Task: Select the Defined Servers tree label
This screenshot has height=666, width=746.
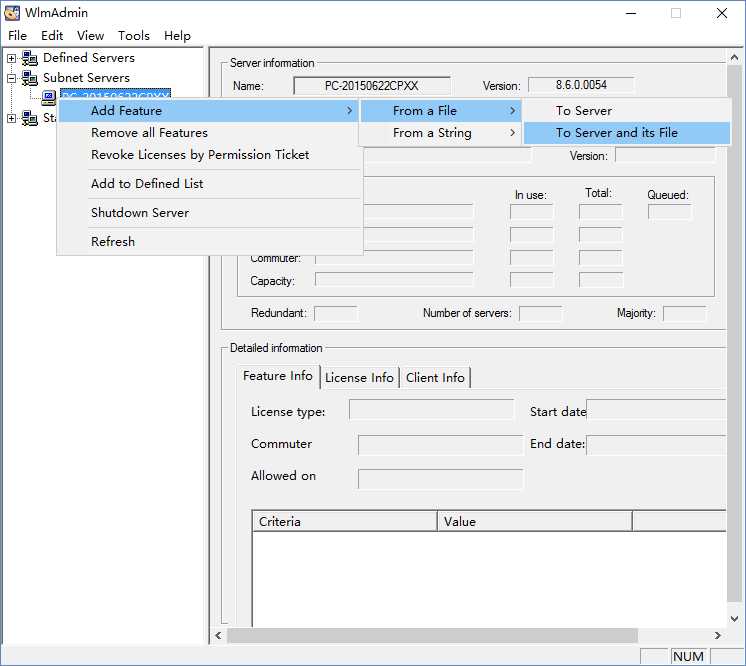Action: coord(89,58)
